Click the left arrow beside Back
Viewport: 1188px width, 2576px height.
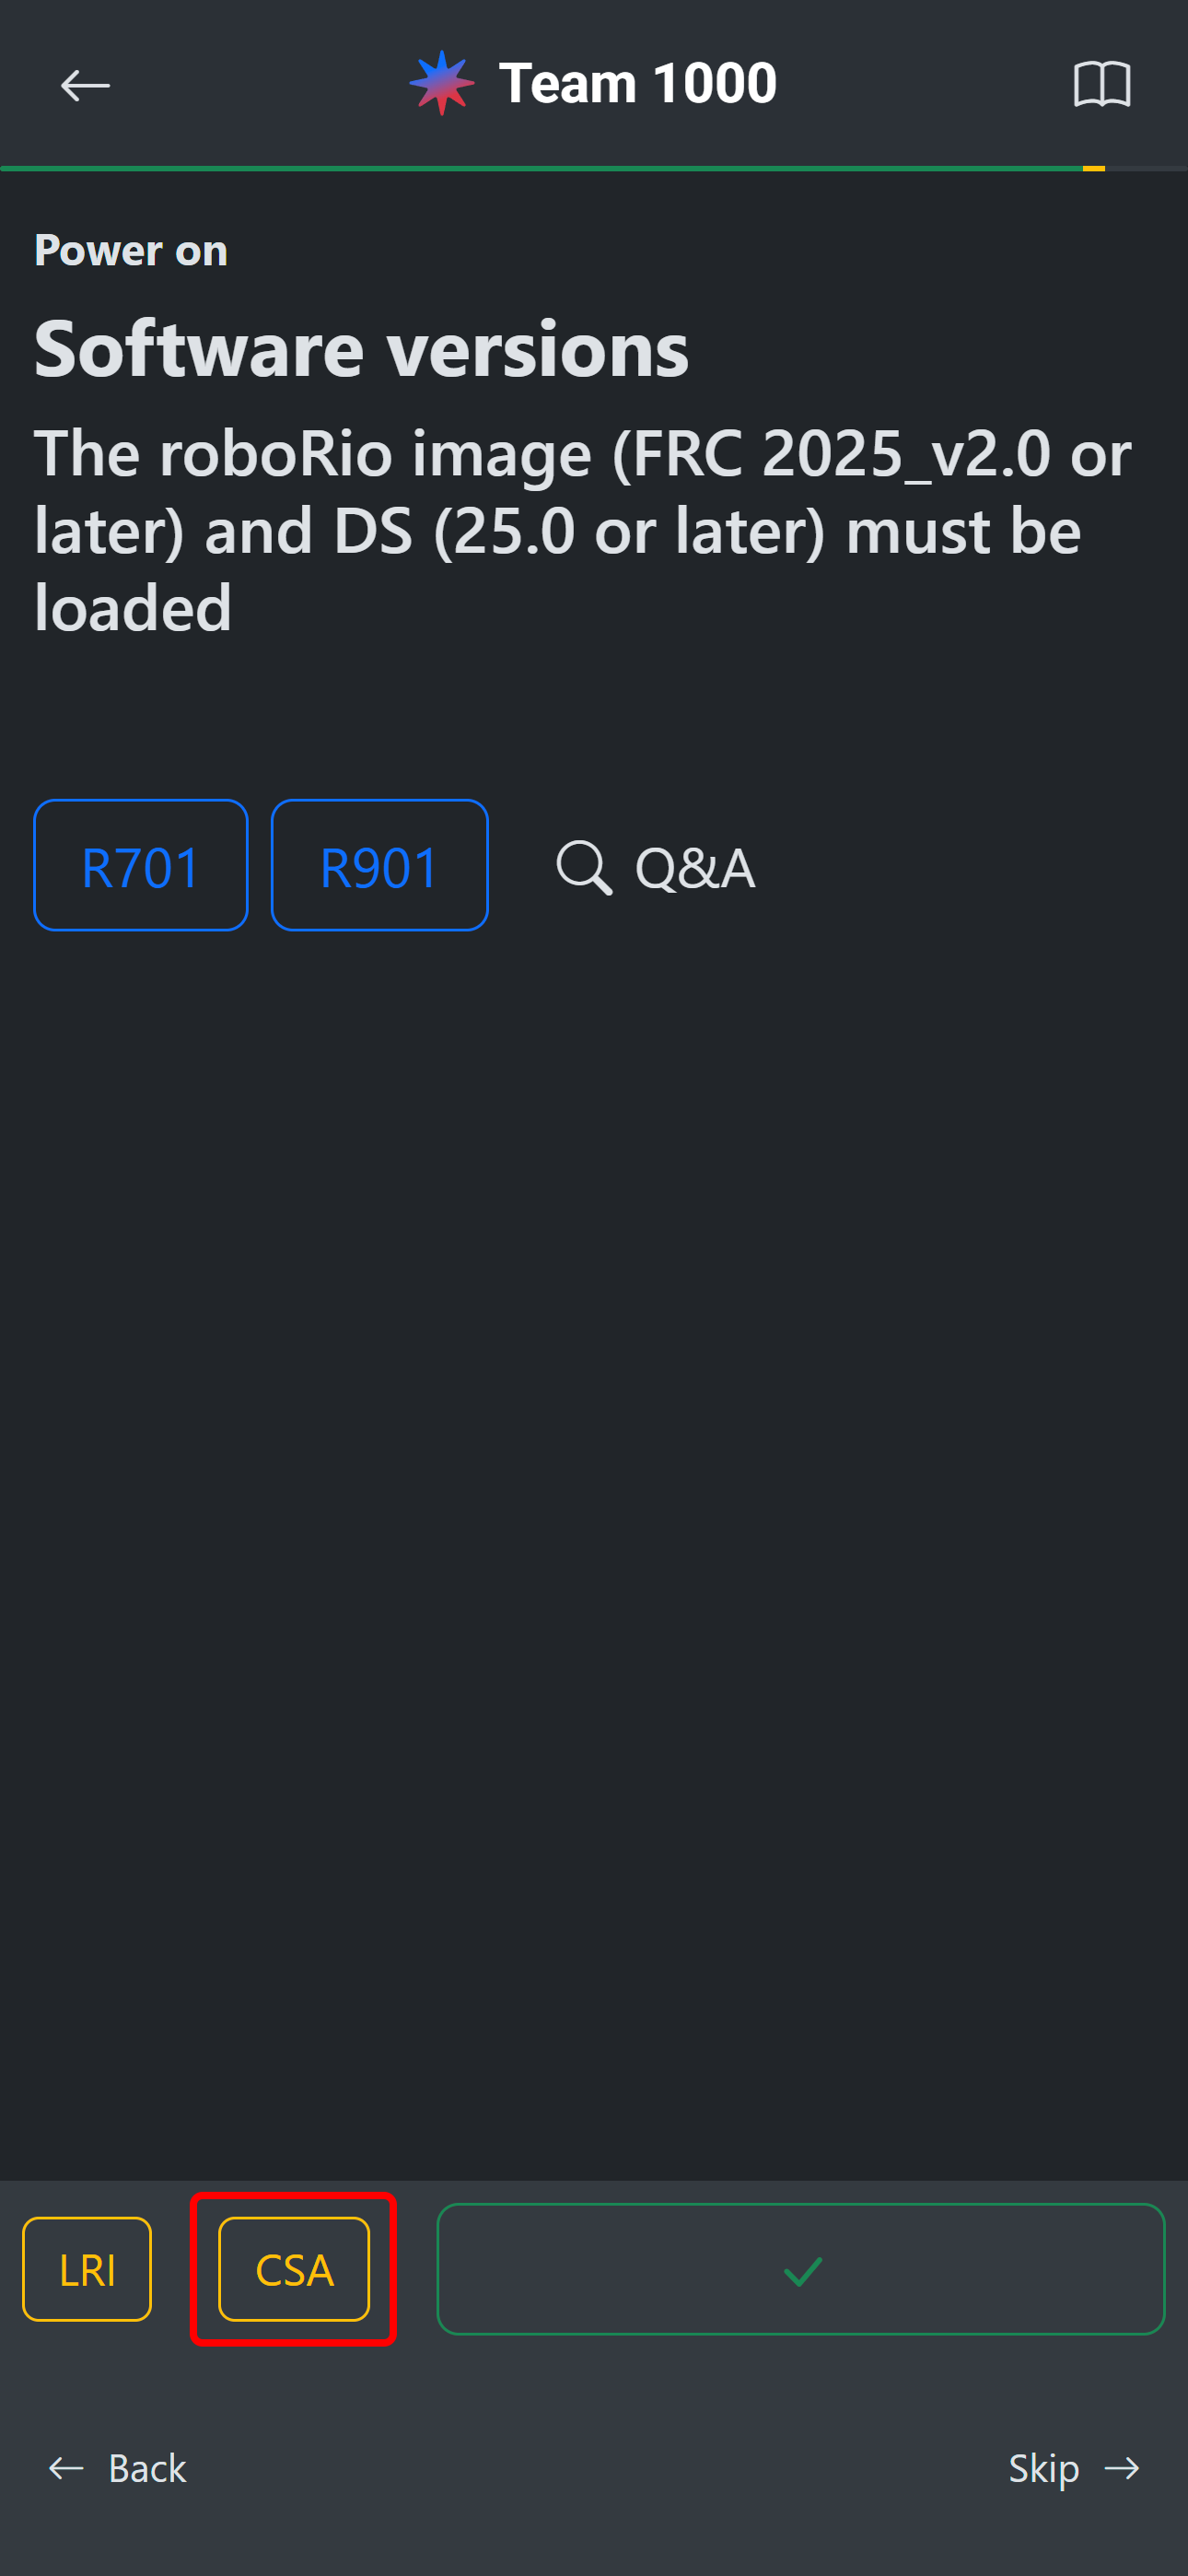coord(66,2467)
